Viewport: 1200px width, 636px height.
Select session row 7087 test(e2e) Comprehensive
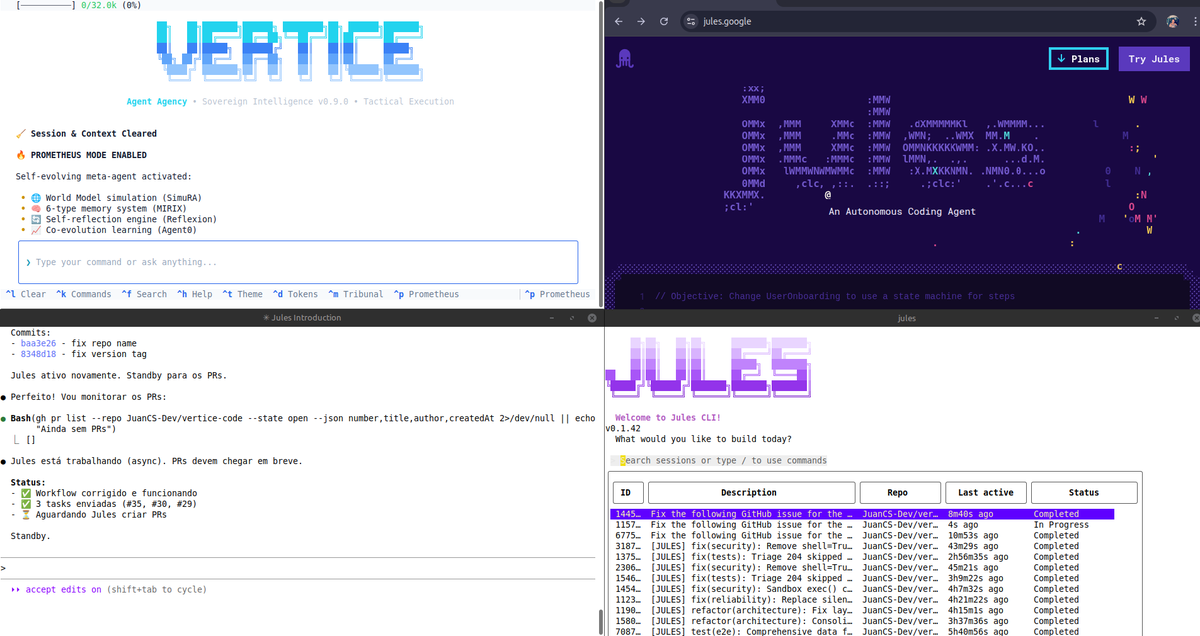863,632
